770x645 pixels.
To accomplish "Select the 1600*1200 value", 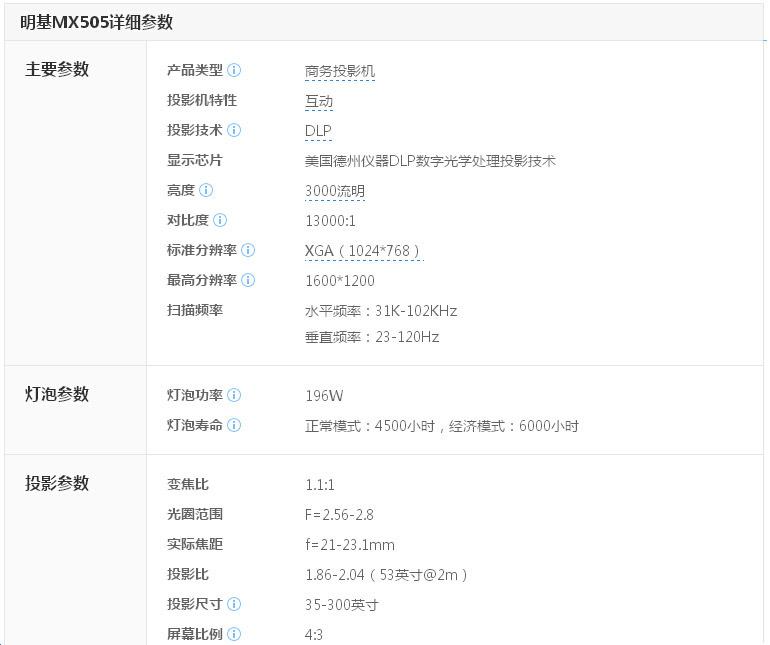I will point(340,281).
